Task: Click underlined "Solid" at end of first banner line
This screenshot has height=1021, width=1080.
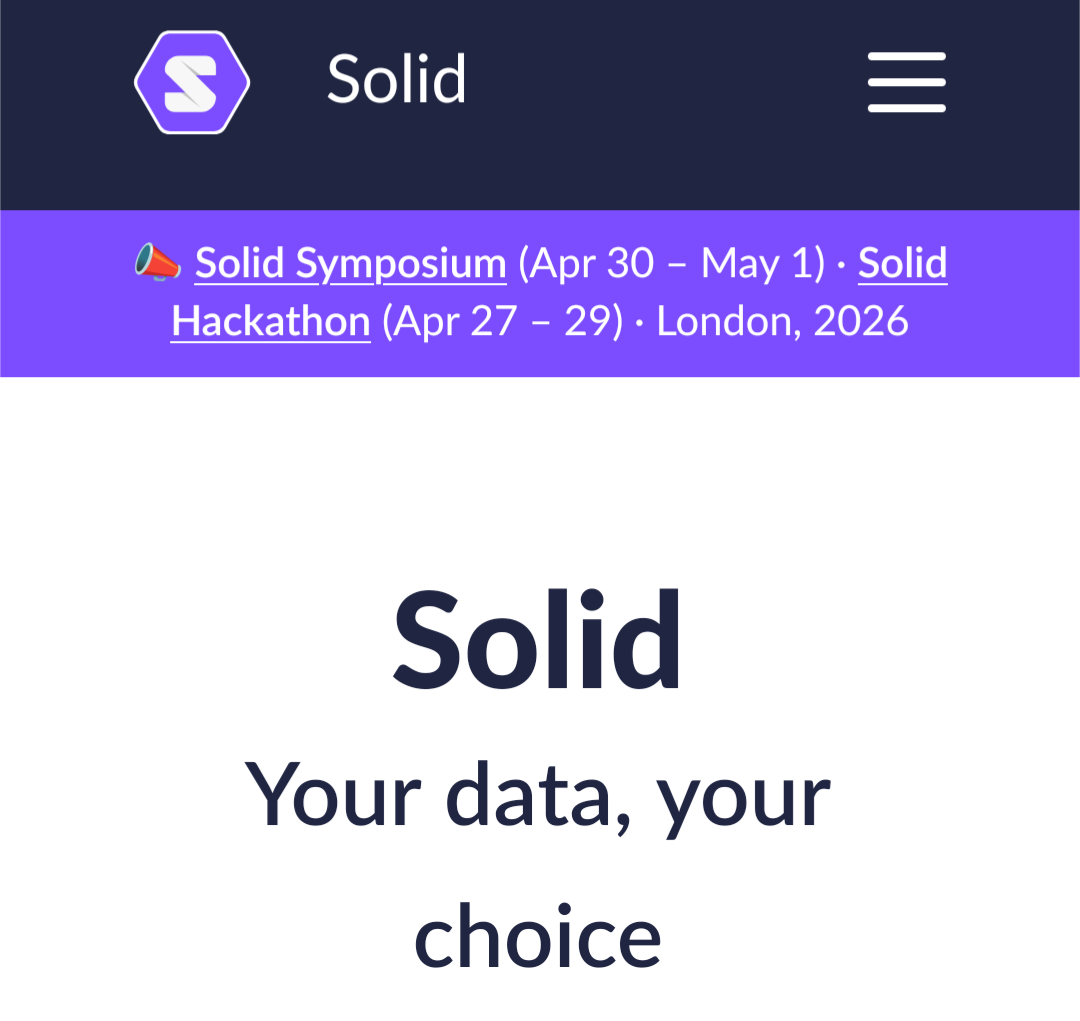Action: (902, 264)
